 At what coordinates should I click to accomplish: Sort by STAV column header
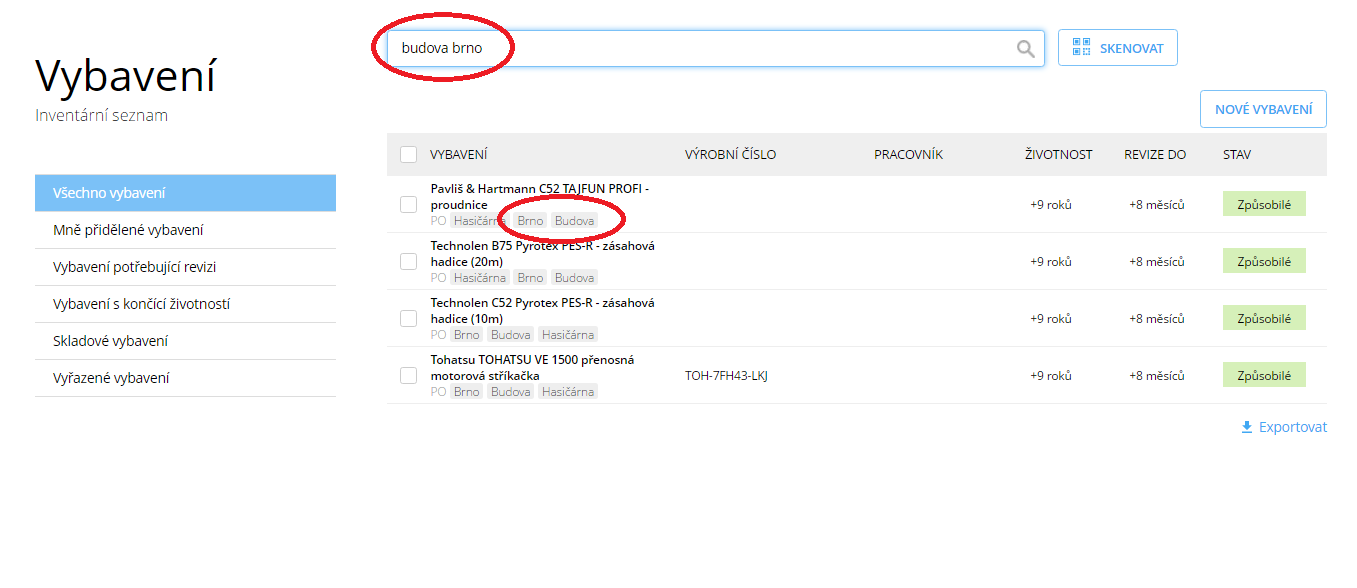pos(1237,155)
